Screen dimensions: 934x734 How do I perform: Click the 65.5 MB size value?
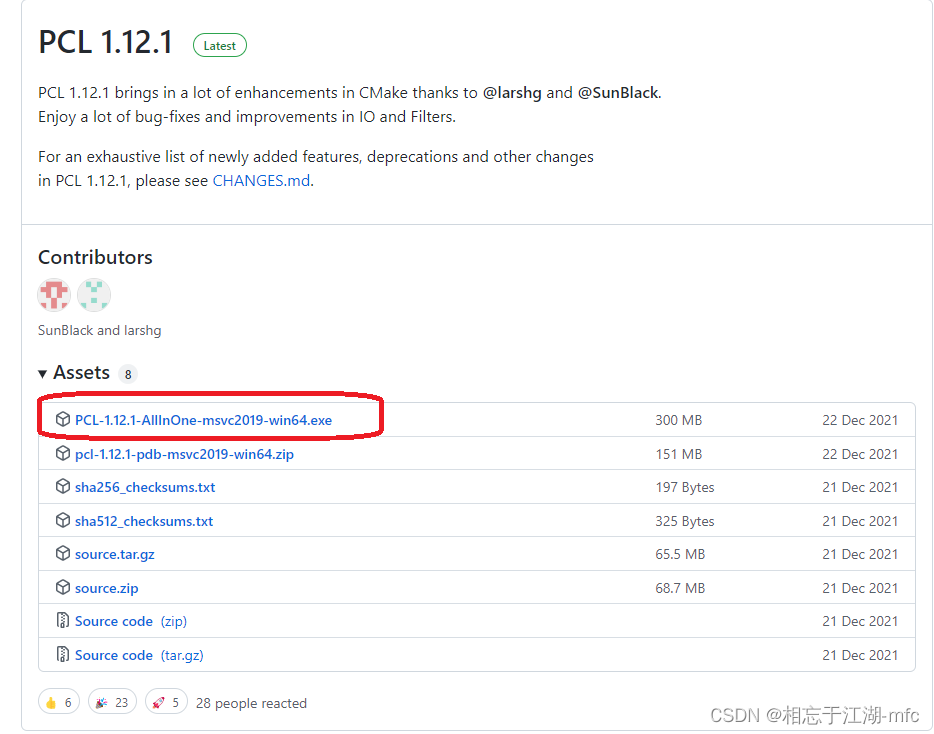click(680, 555)
